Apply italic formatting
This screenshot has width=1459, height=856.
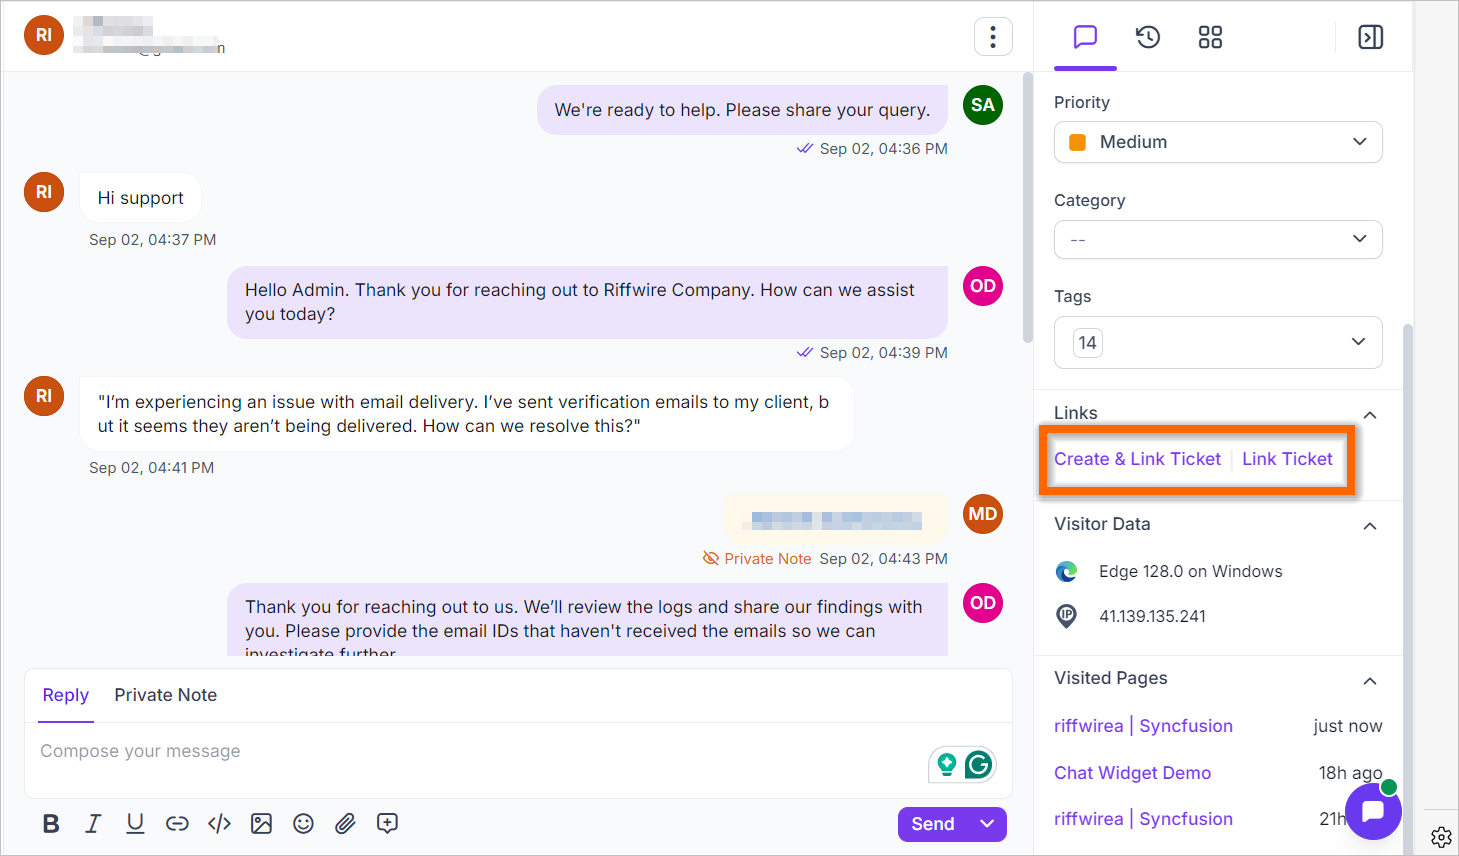[x=93, y=823]
